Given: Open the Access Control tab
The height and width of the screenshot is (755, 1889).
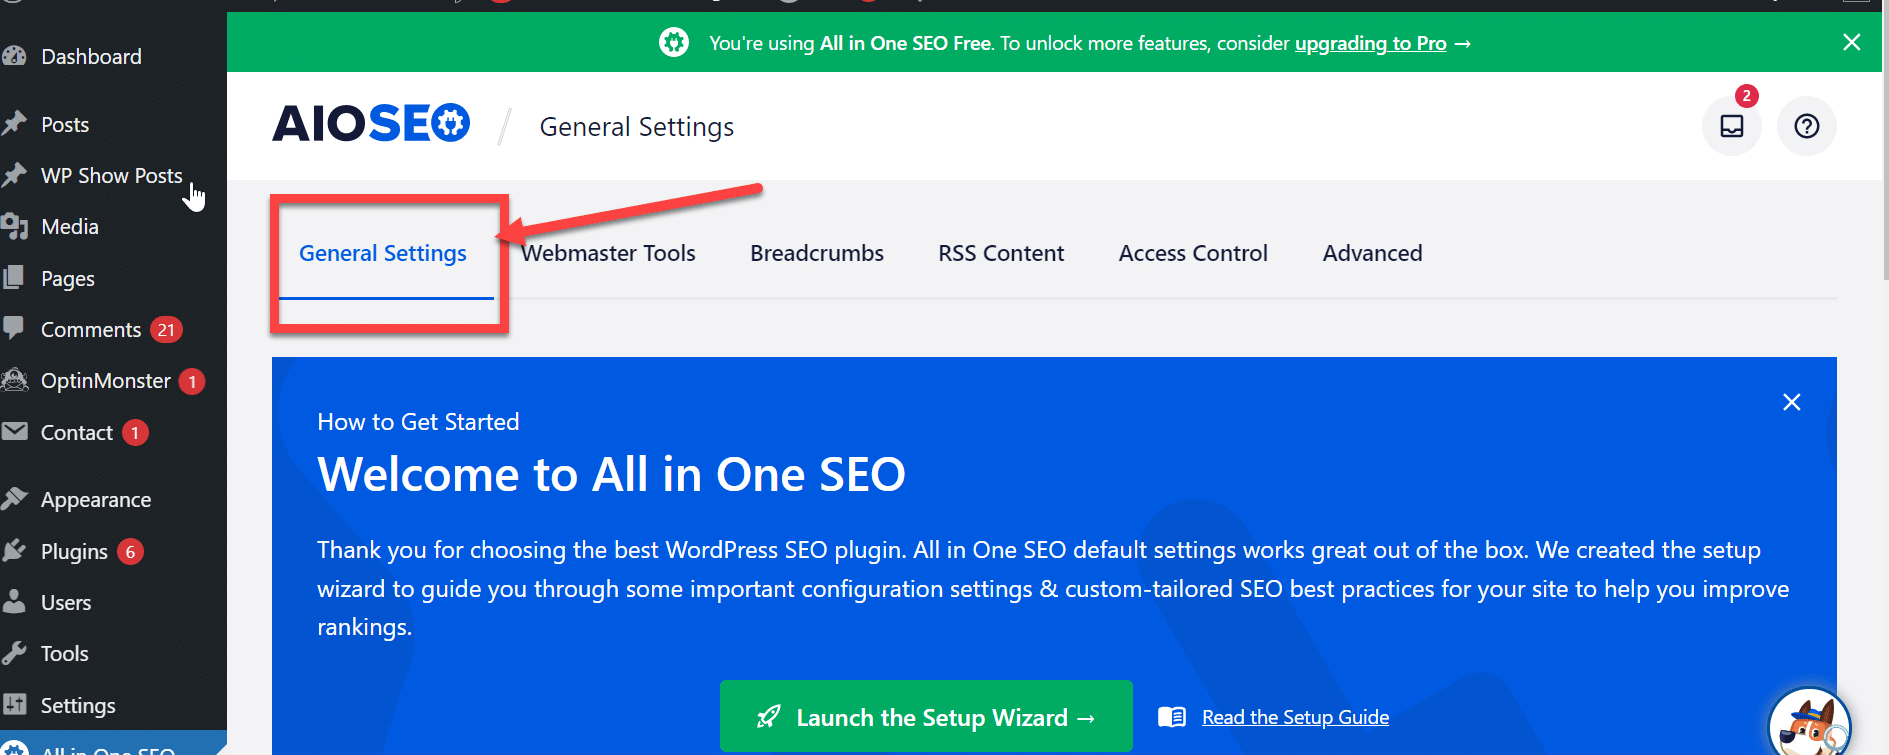Looking at the screenshot, I should pyautogui.click(x=1193, y=254).
